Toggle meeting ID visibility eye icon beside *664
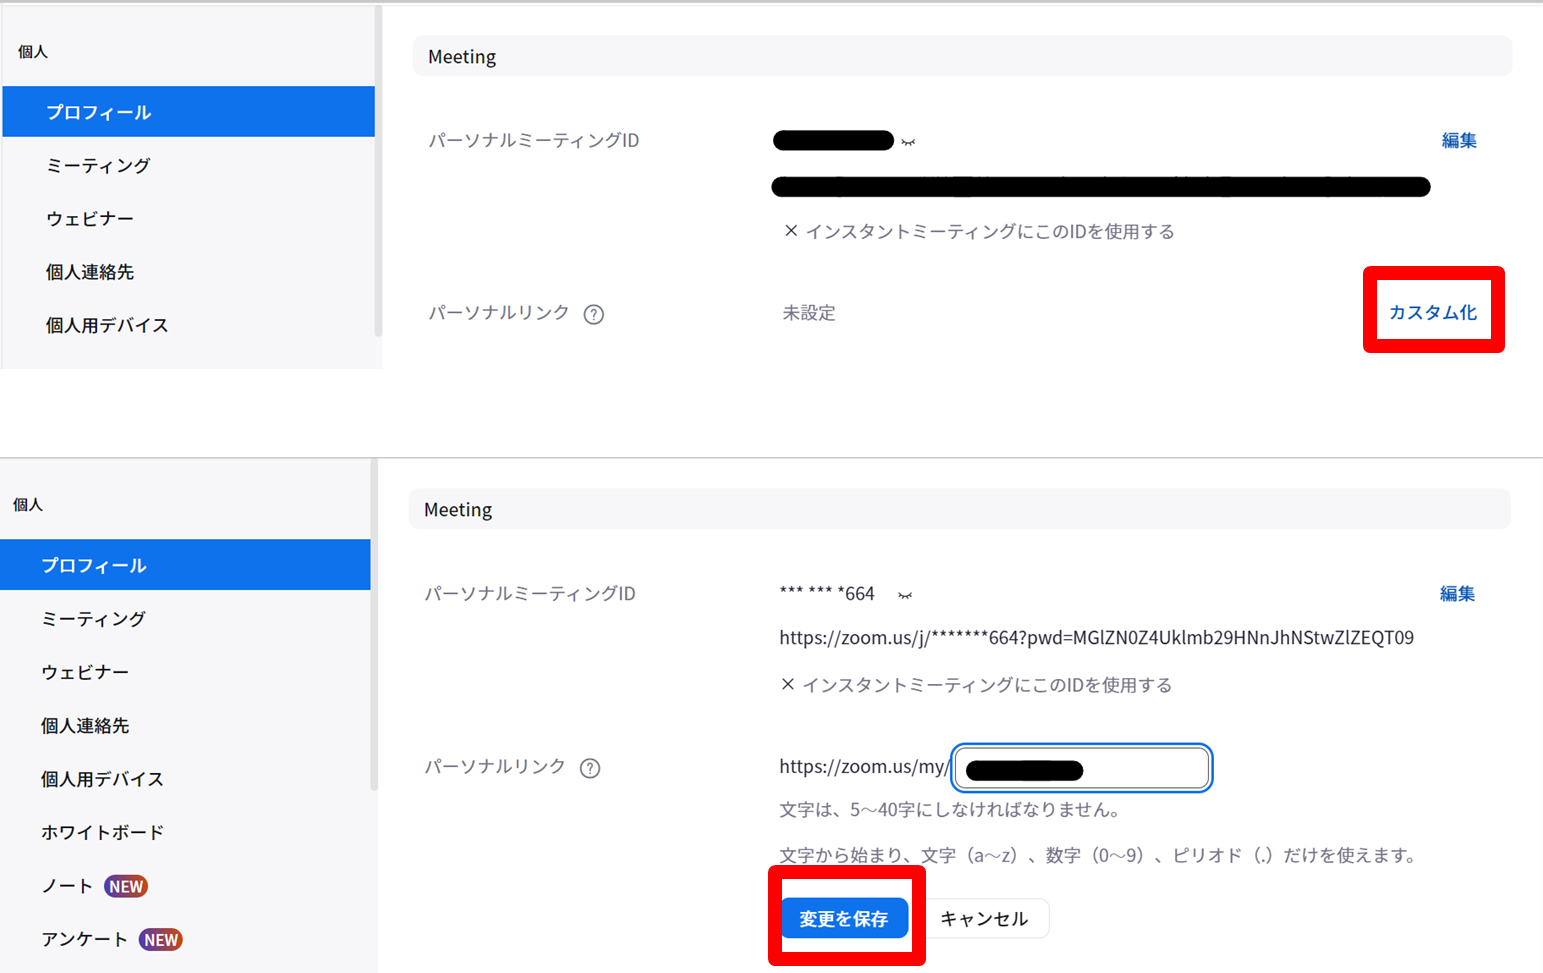The width and height of the screenshot is (1543, 973). [x=905, y=595]
